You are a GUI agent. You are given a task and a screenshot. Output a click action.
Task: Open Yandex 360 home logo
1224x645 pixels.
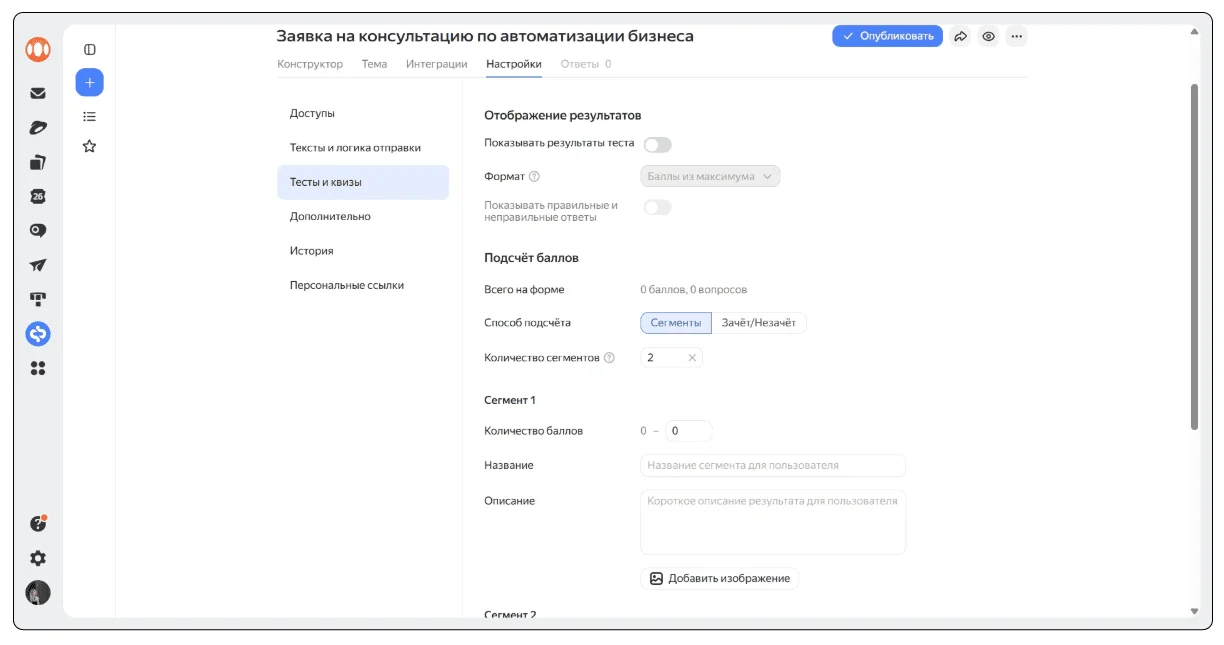[x=38, y=49]
